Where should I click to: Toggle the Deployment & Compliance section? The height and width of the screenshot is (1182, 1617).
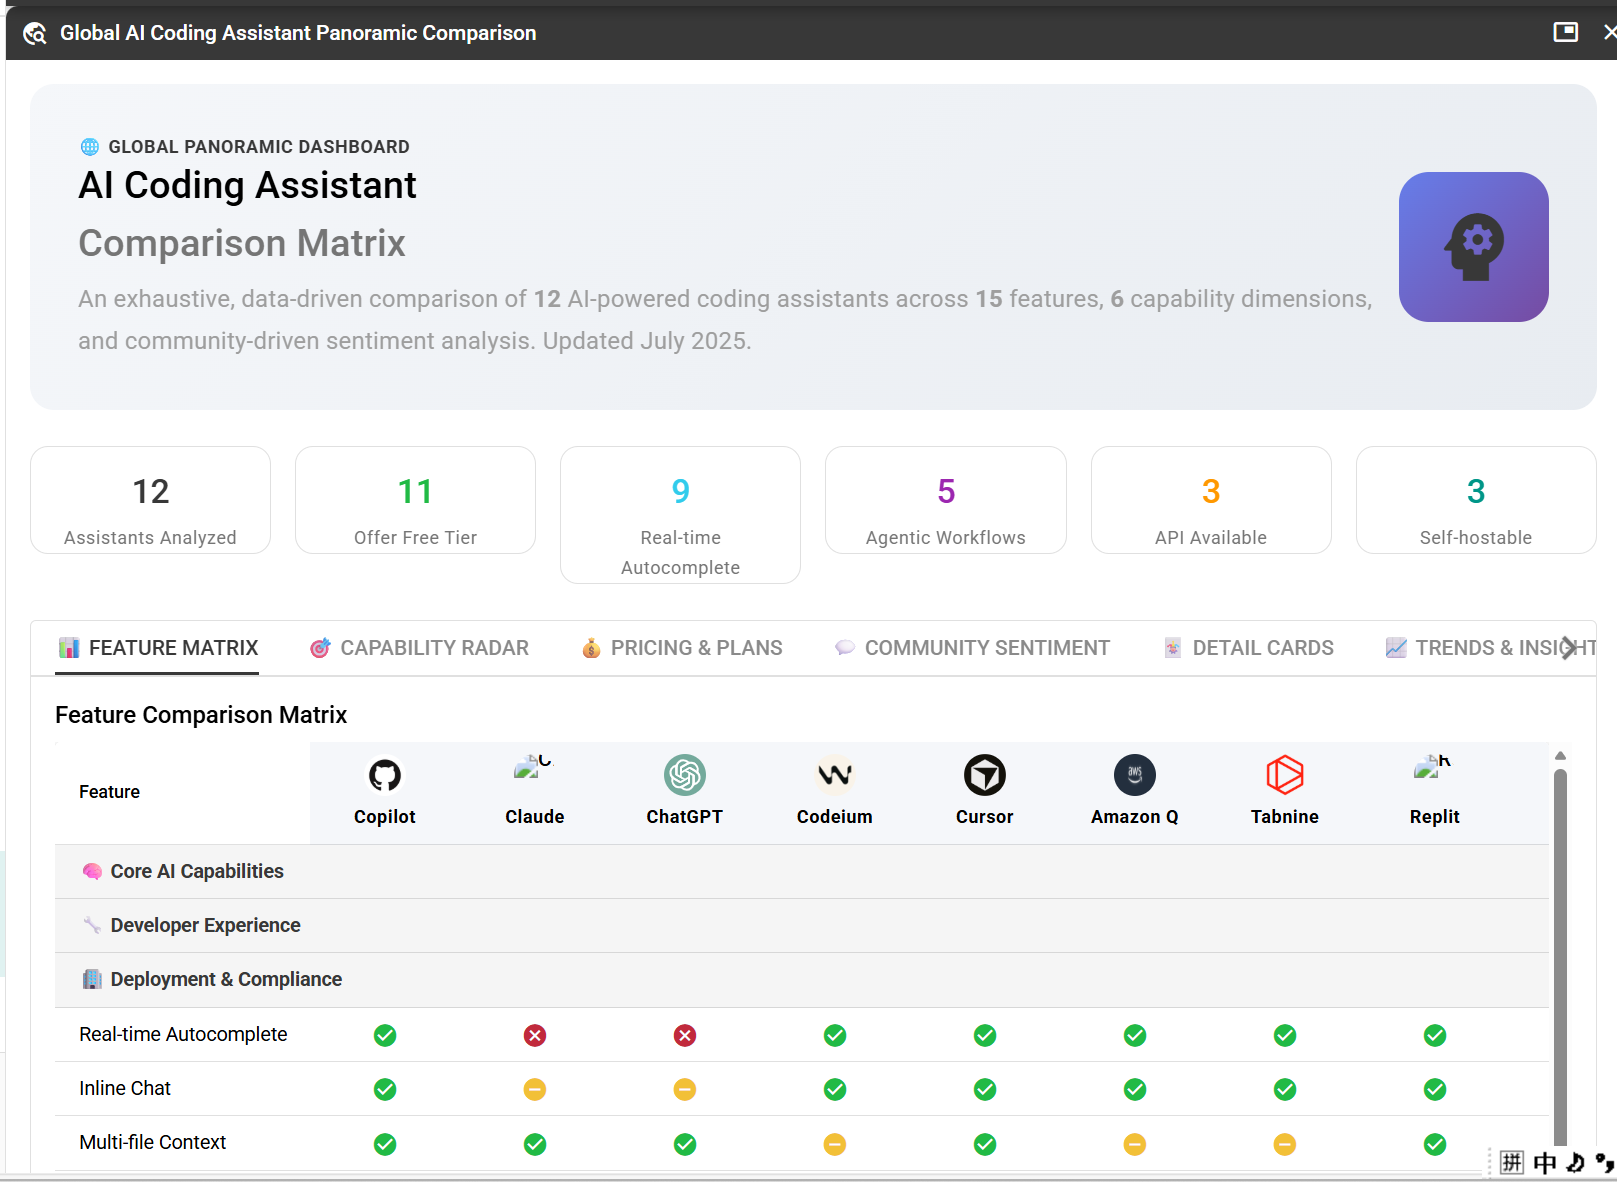click(802, 979)
